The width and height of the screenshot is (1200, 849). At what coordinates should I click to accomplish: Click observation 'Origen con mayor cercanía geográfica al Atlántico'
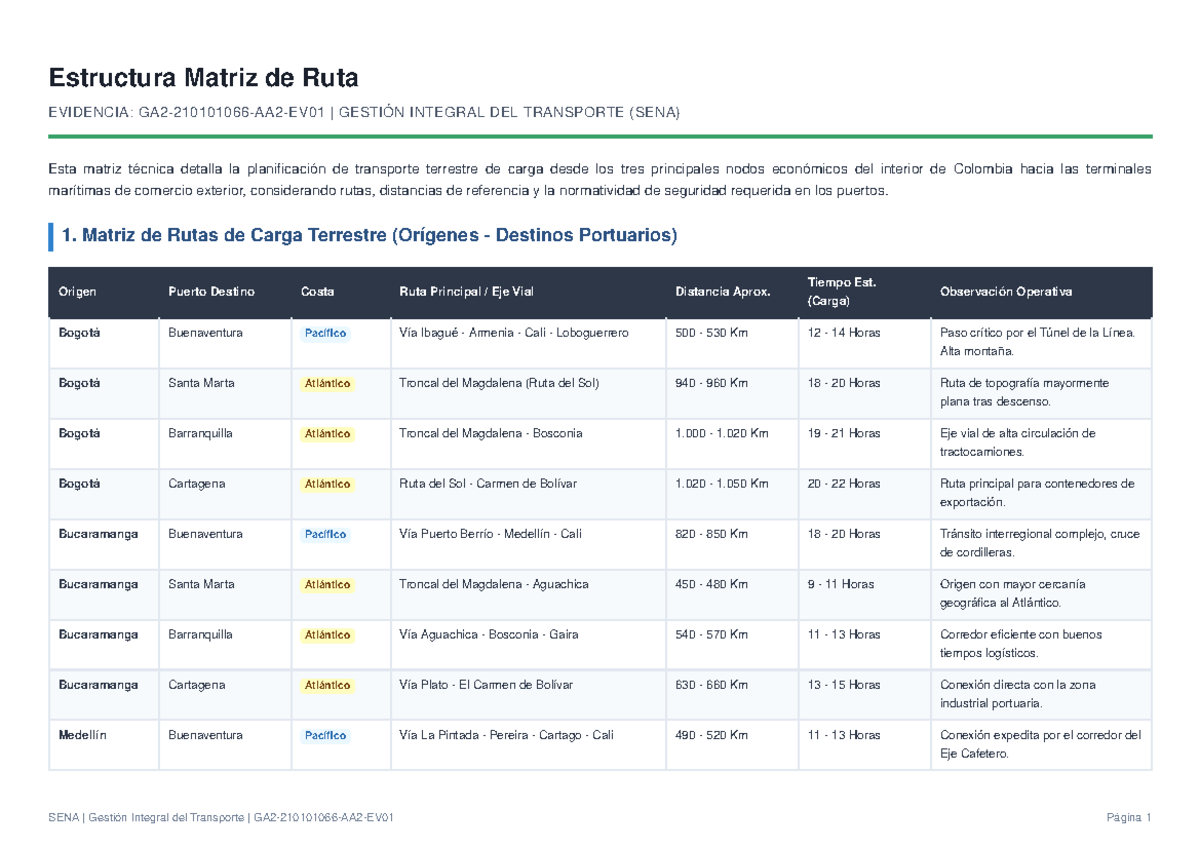1013,593
